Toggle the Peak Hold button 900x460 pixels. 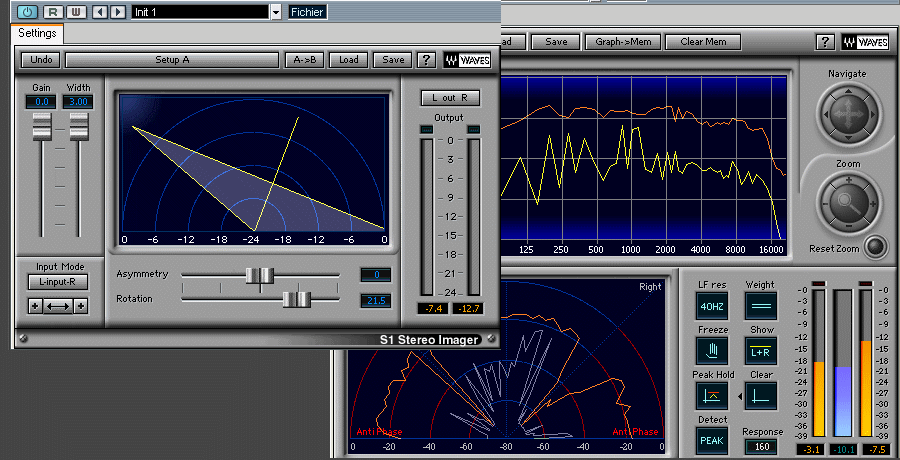[x=712, y=396]
